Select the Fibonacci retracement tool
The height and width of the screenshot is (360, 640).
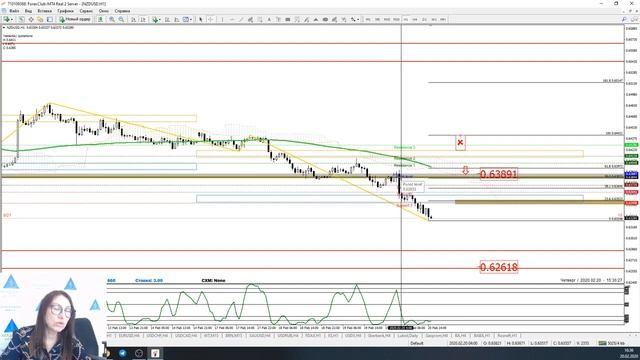coord(260,19)
